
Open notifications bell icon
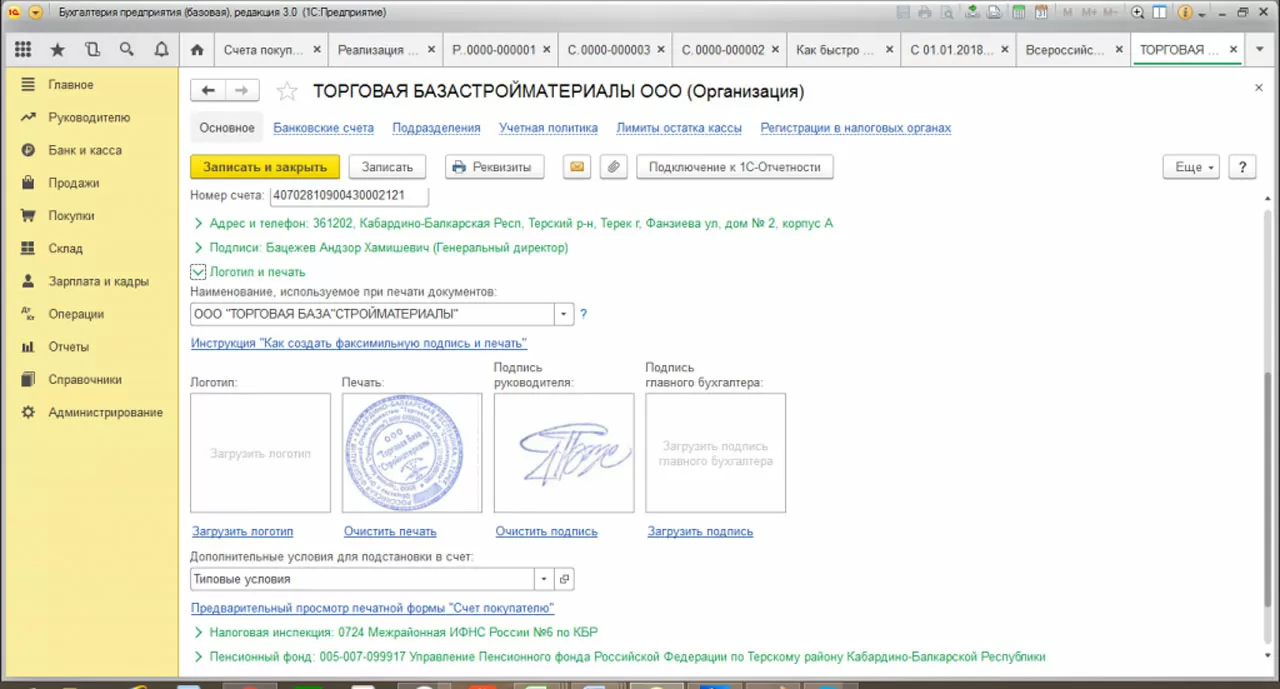pos(161,49)
